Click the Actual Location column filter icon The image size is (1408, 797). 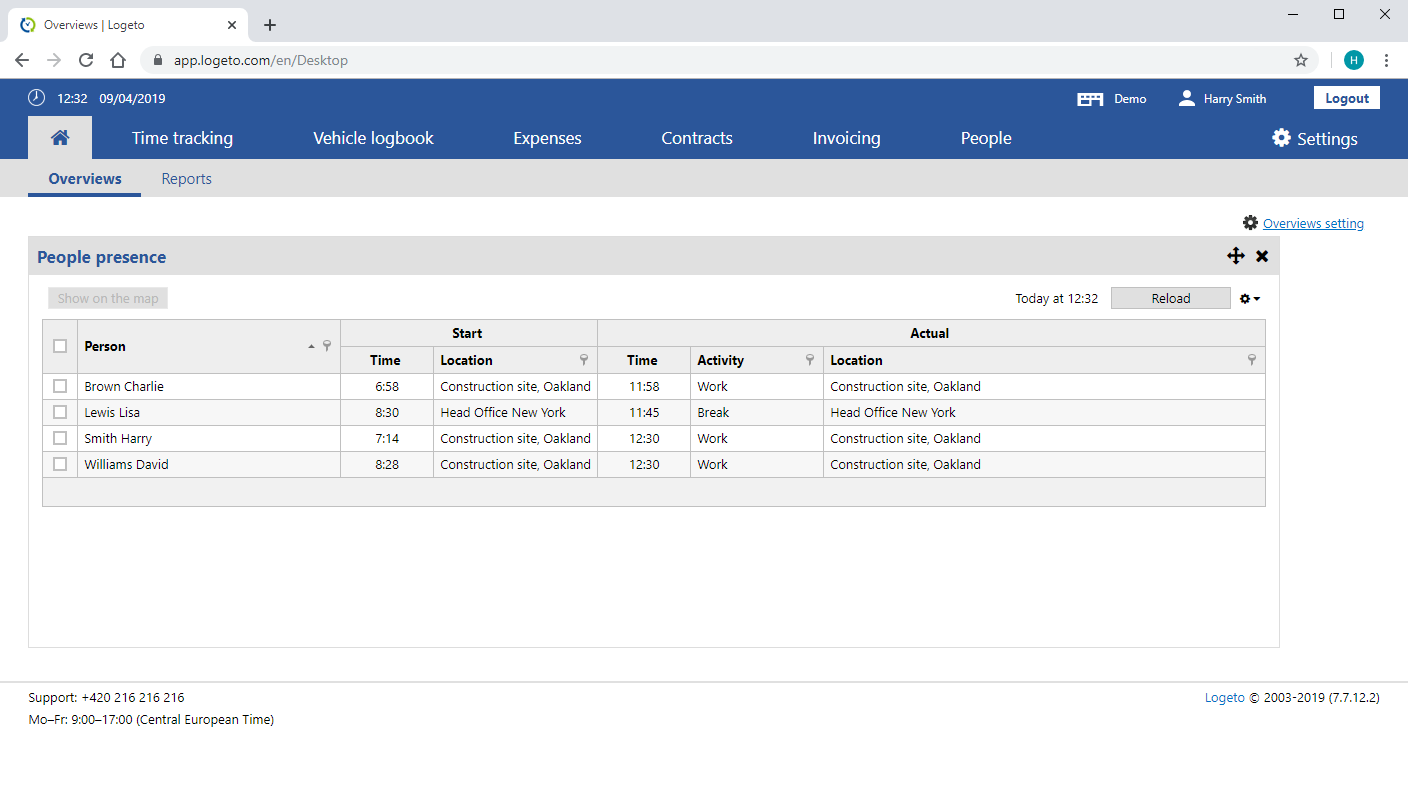[1252, 360]
